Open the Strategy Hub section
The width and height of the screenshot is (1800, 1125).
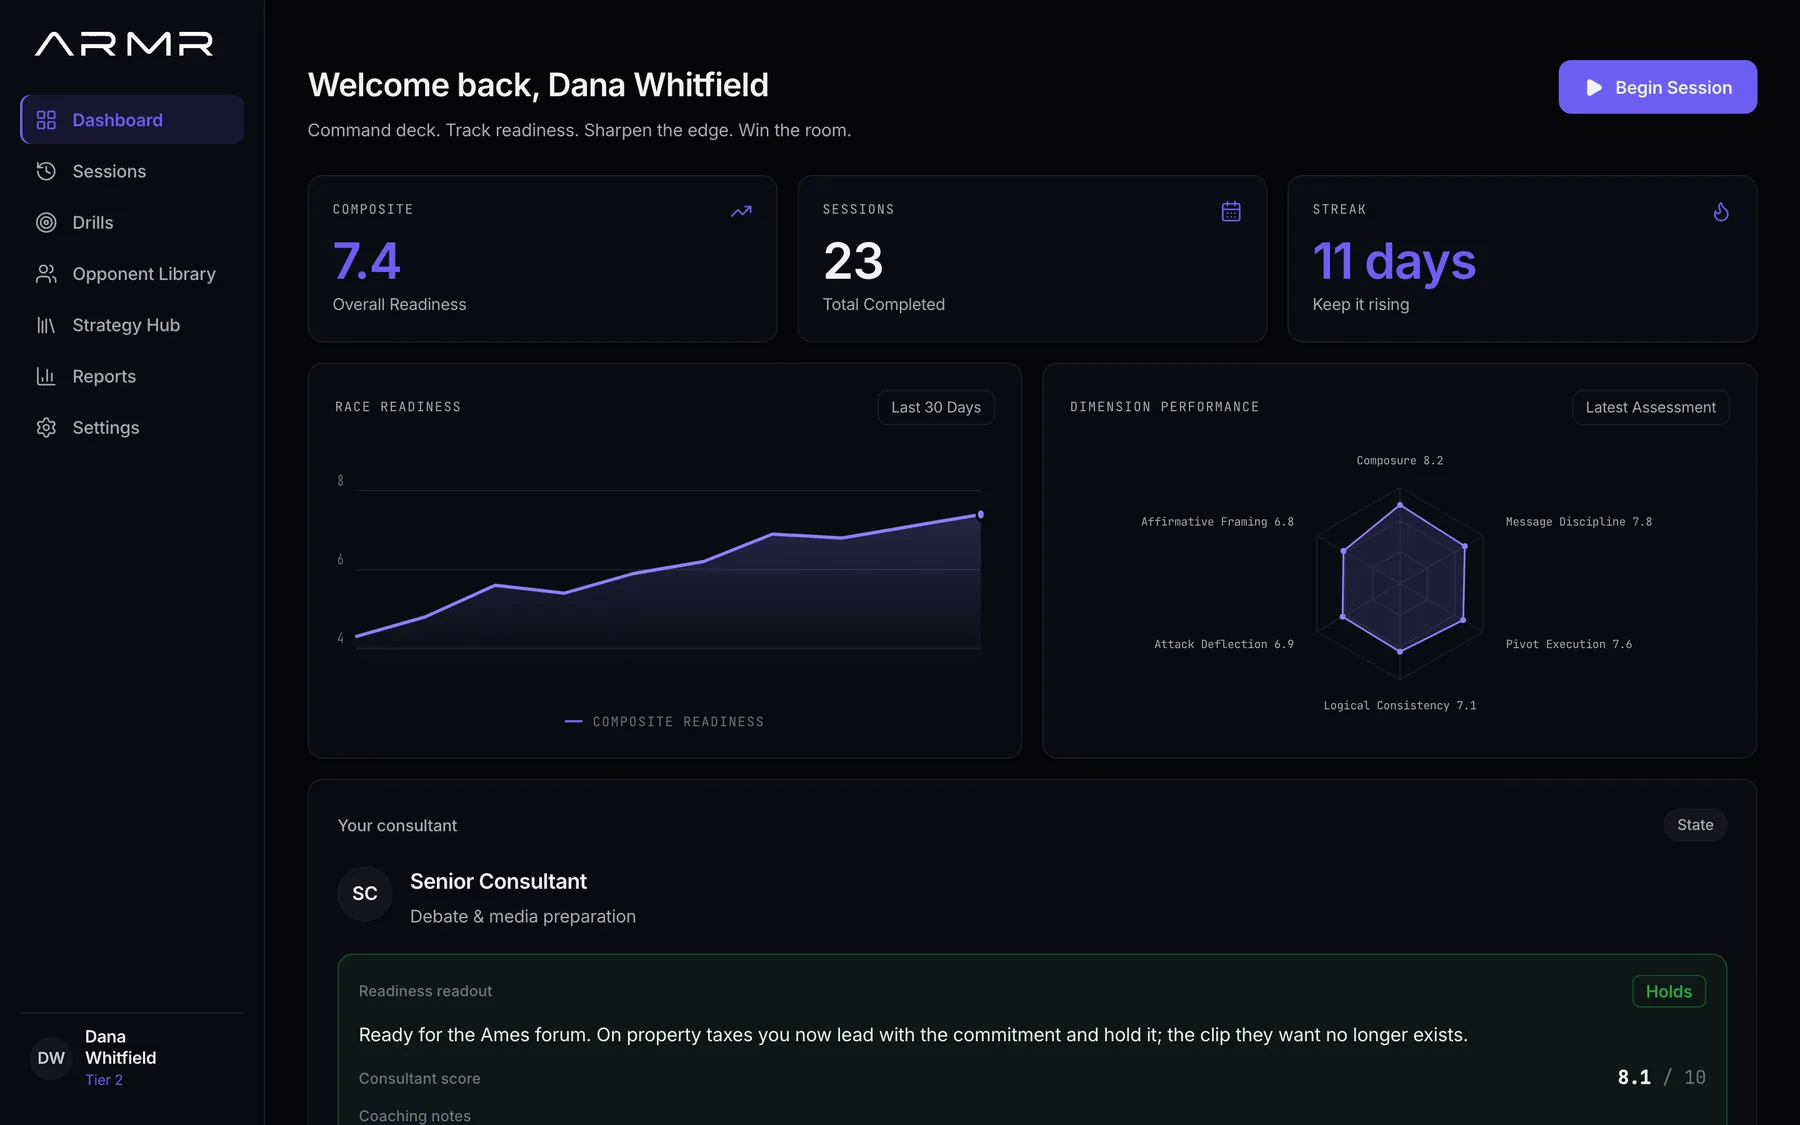coord(132,325)
